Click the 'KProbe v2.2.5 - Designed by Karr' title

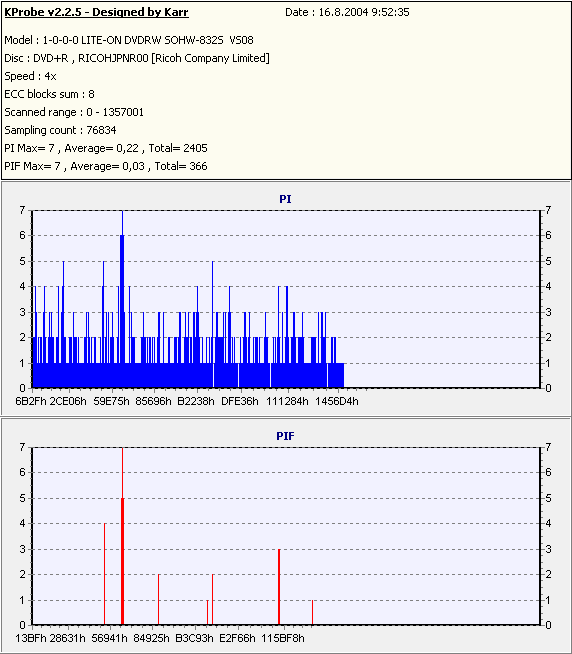96,12
